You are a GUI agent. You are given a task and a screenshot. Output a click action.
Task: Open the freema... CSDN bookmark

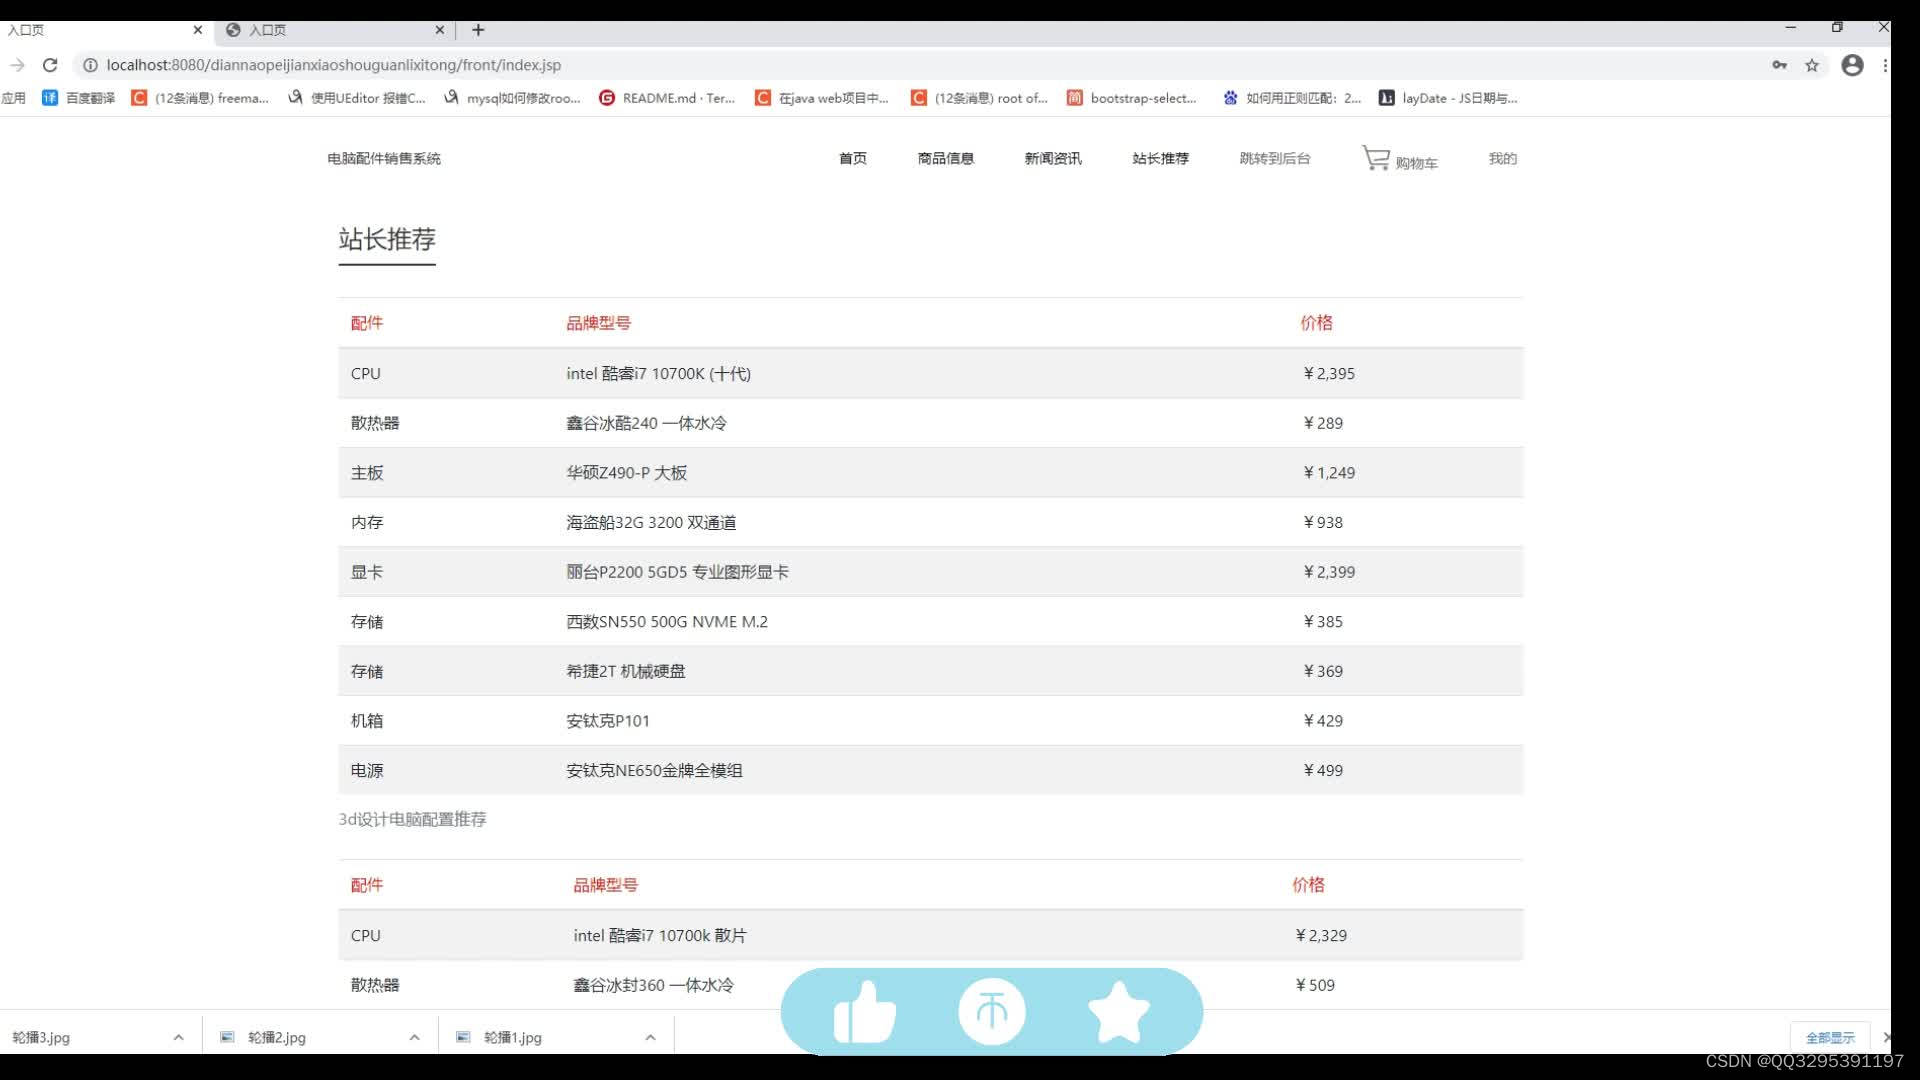(x=200, y=98)
